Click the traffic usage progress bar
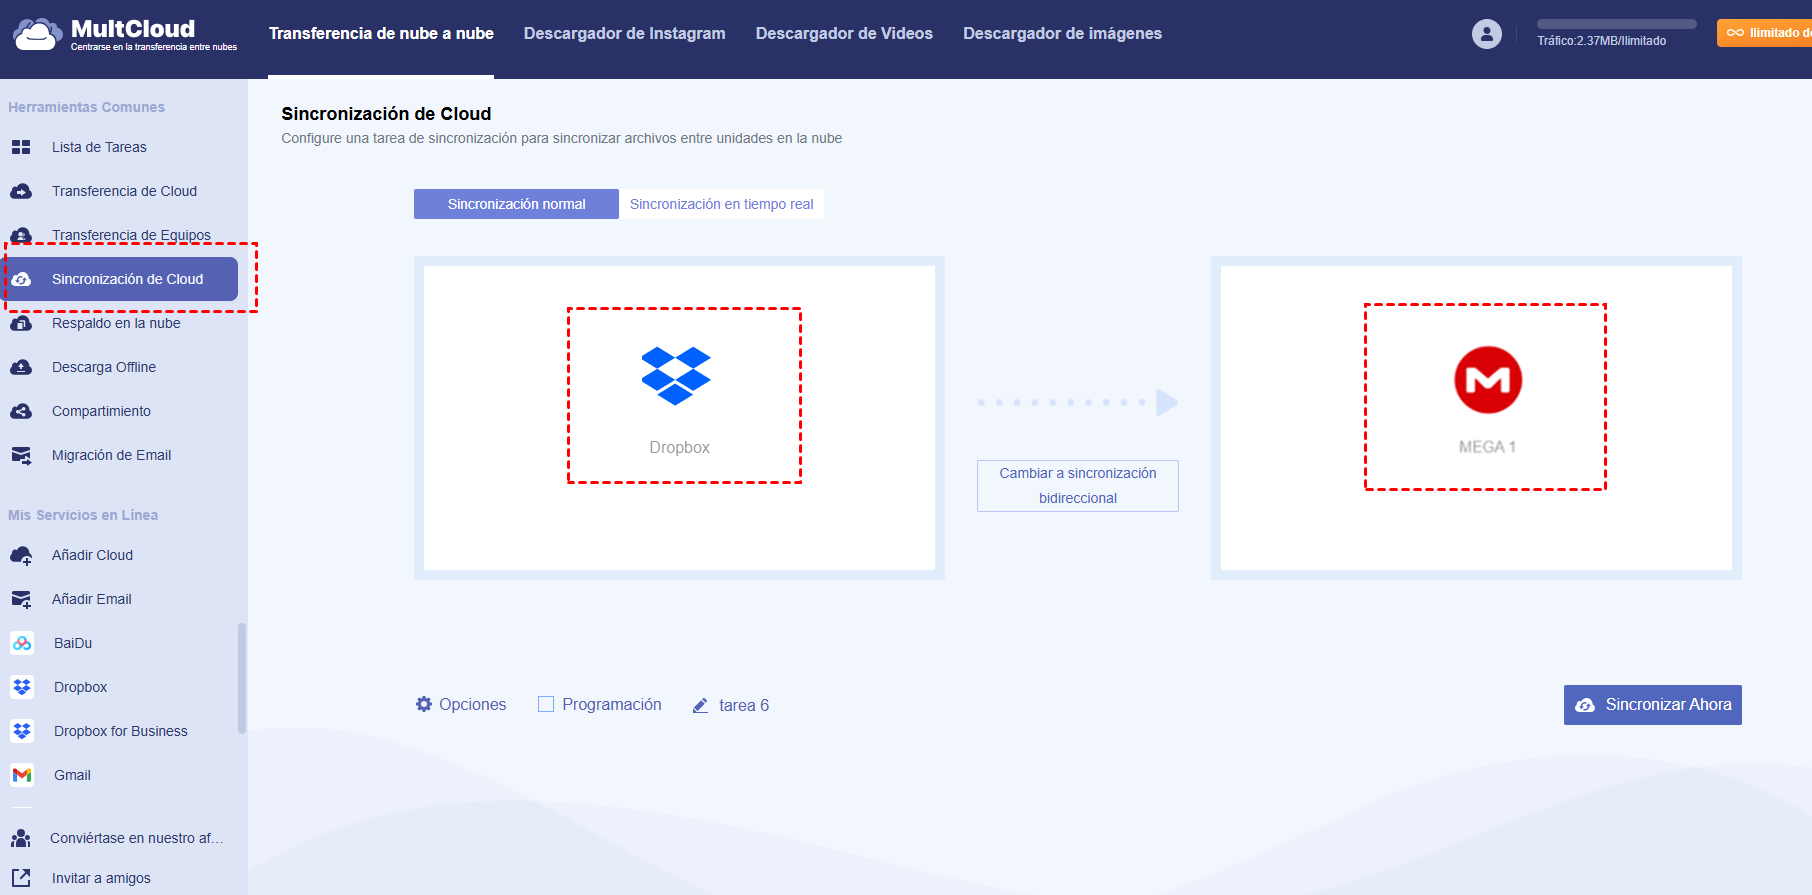The height and width of the screenshot is (895, 1812). tap(1617, 24)
